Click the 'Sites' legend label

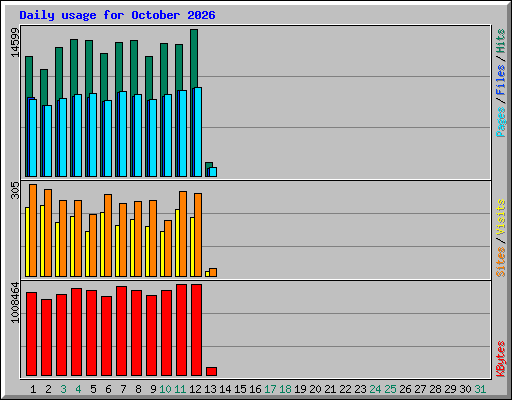pos(501,262)
